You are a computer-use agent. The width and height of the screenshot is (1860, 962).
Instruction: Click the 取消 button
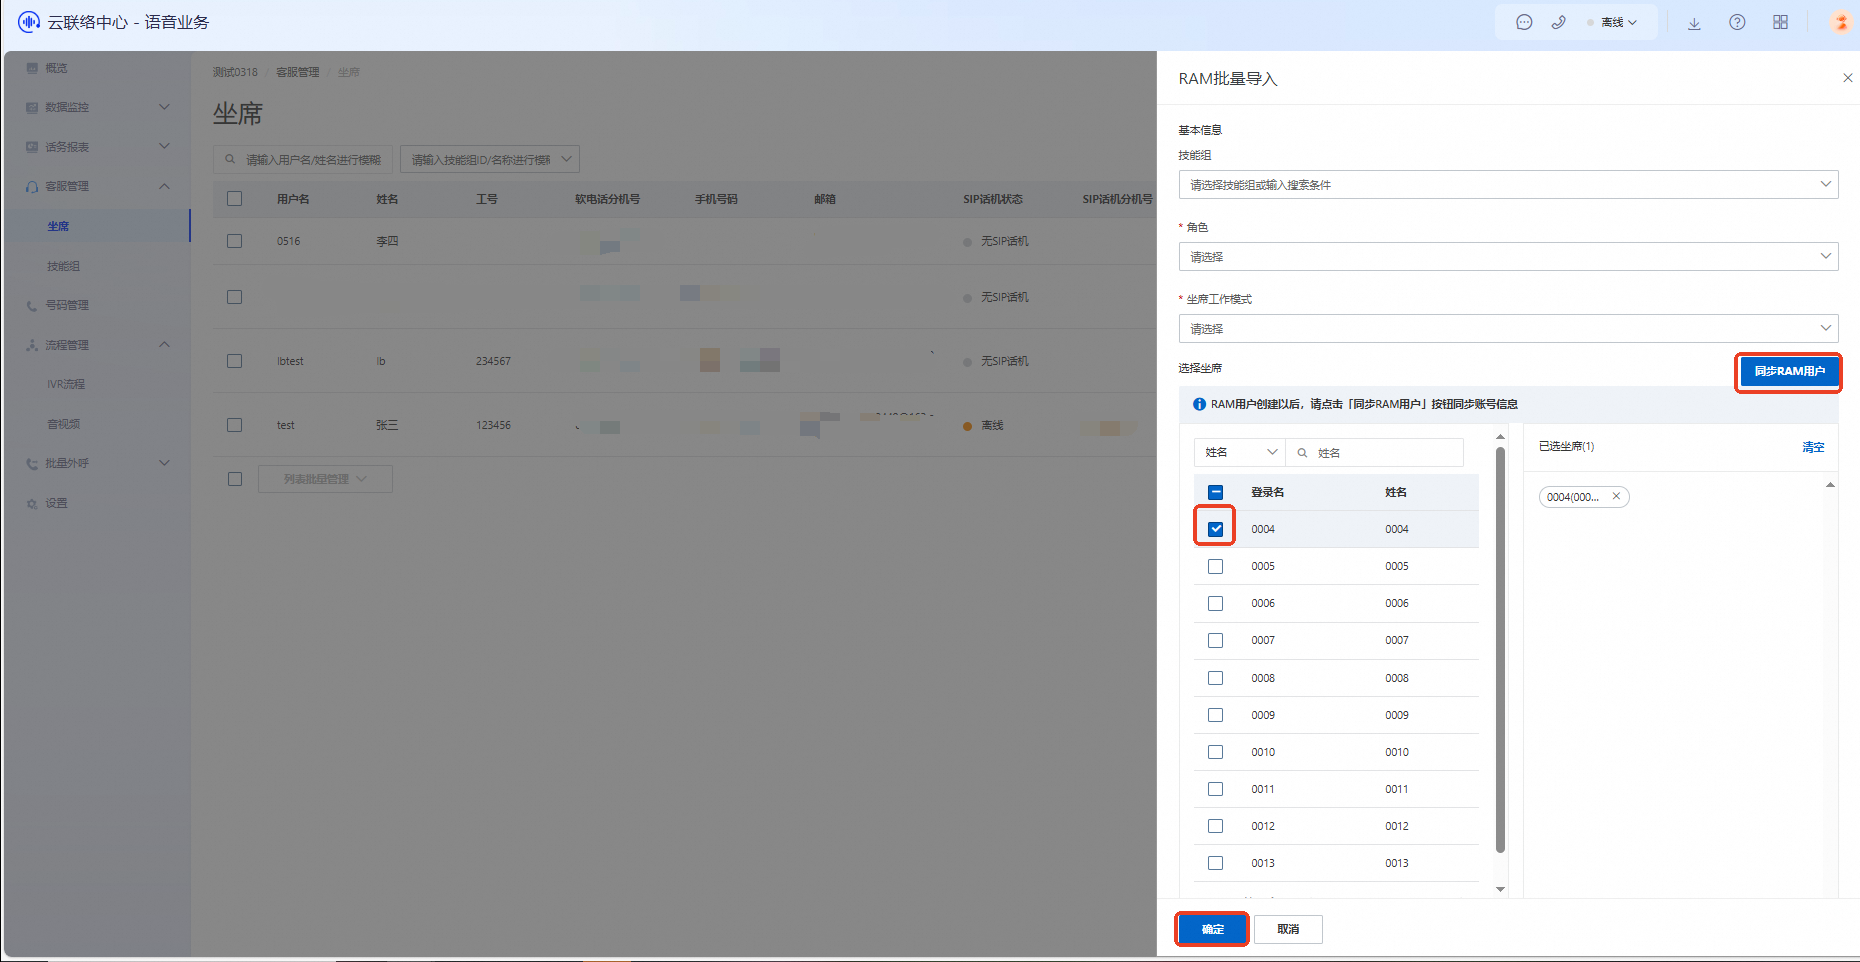pos(1288,929)
